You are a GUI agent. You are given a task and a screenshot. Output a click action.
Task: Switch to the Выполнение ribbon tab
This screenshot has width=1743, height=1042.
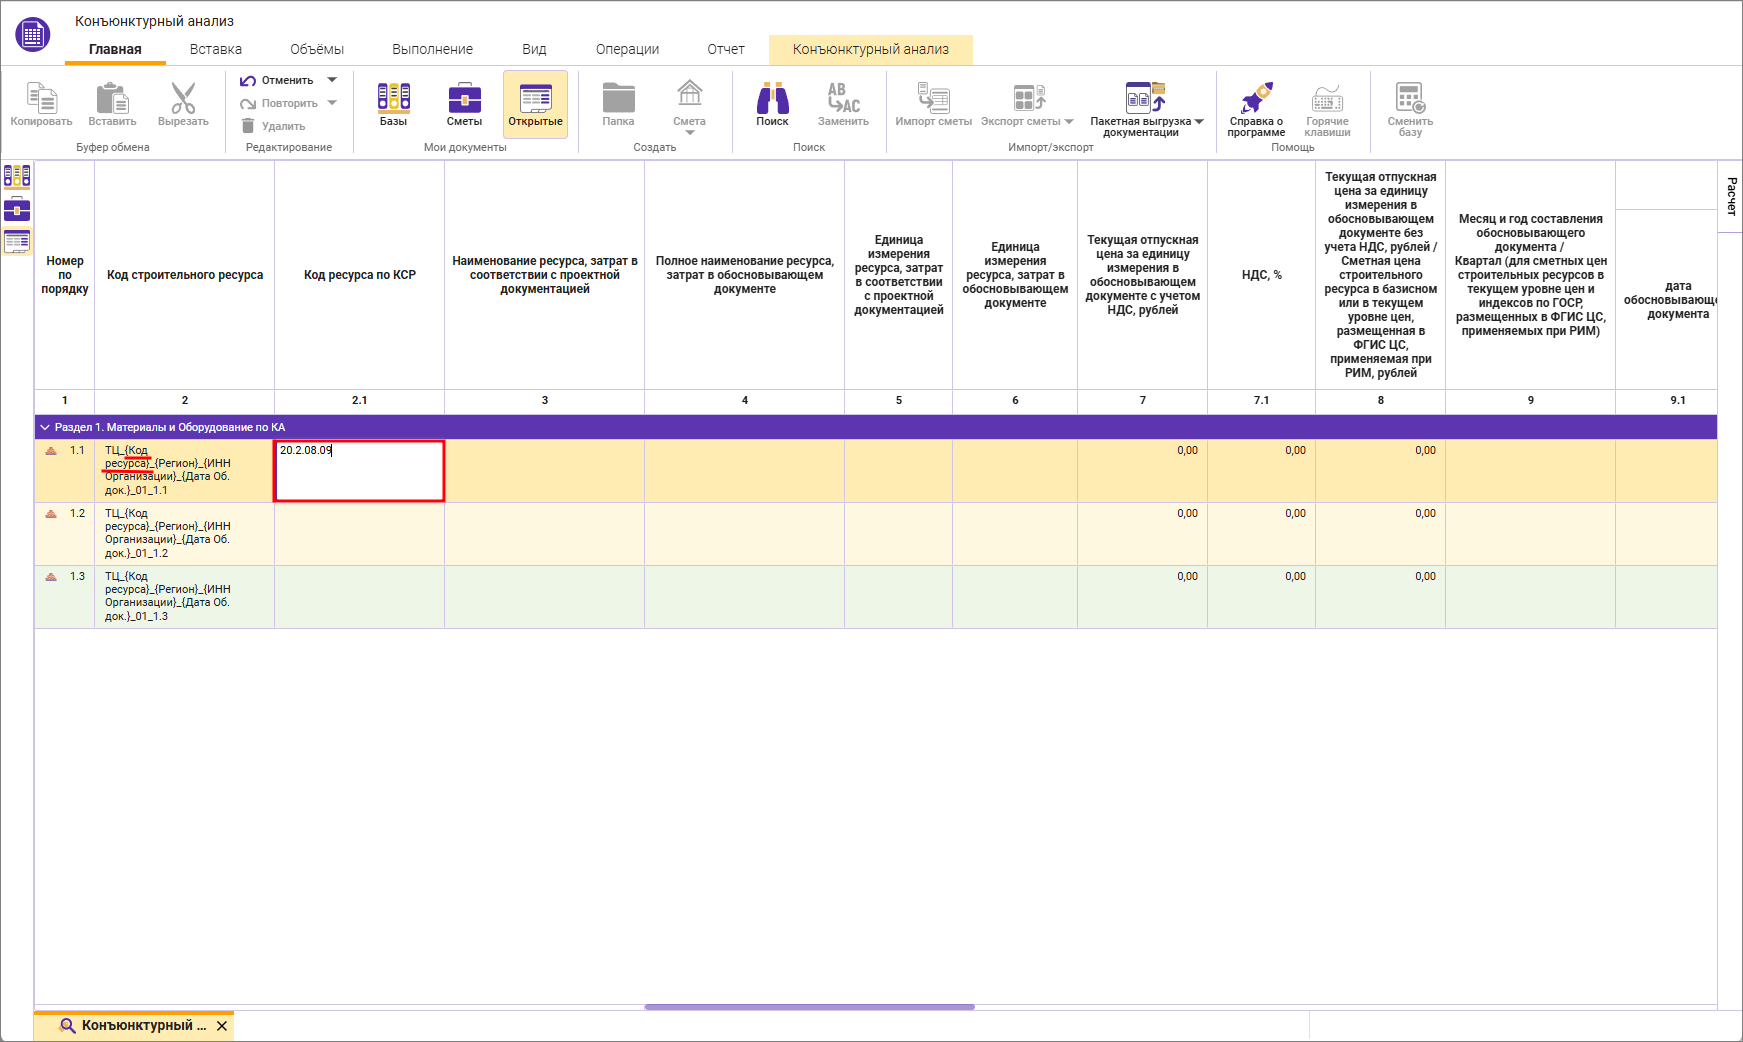point(432,49)
